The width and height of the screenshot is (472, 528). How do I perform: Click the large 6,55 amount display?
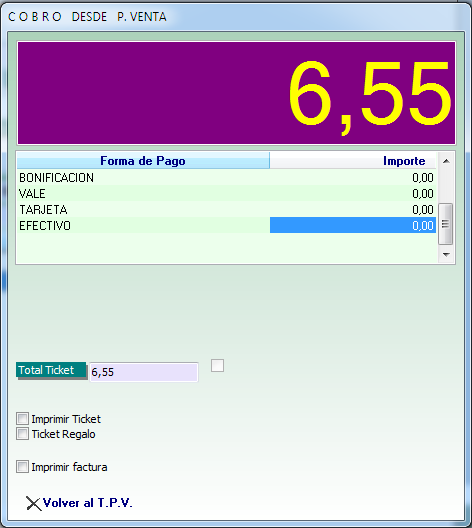point(236,93)
